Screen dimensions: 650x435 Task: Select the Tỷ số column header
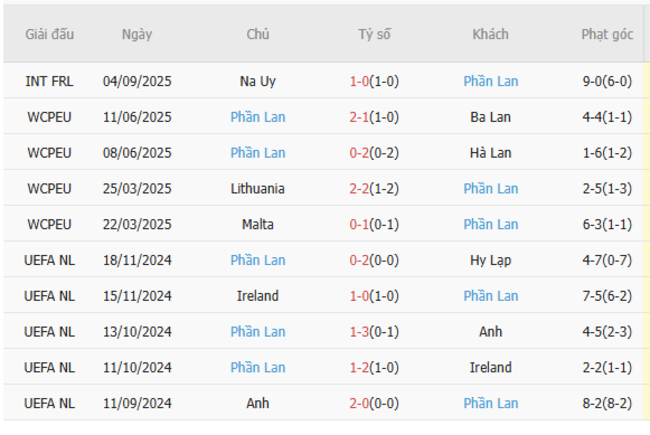(374, 34)
